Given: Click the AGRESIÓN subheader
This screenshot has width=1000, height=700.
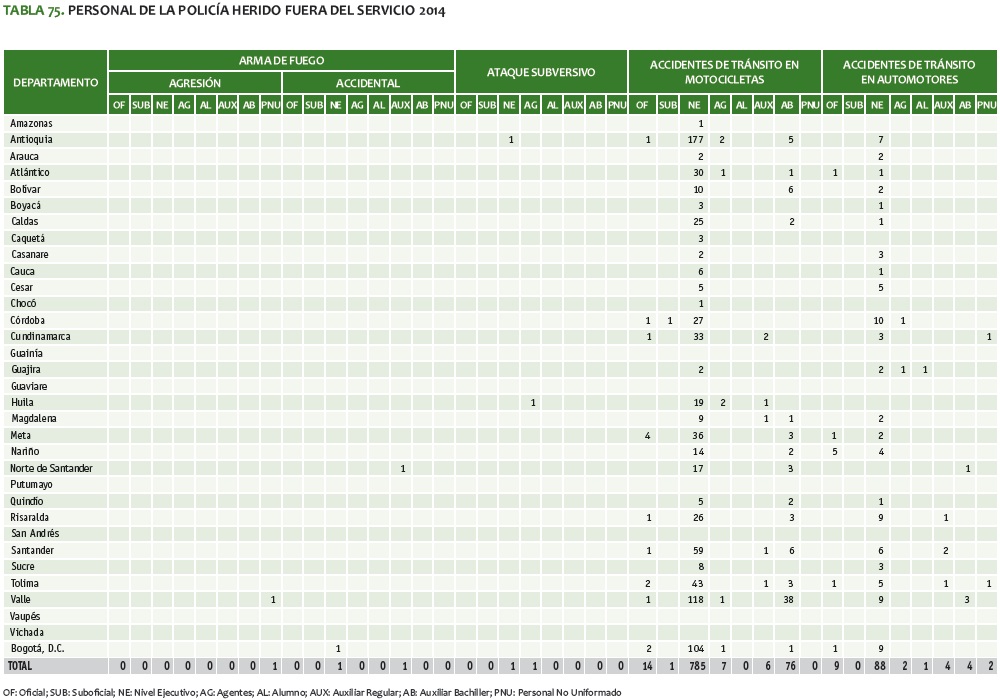Looking at the screenshot, I should (194, 83).
